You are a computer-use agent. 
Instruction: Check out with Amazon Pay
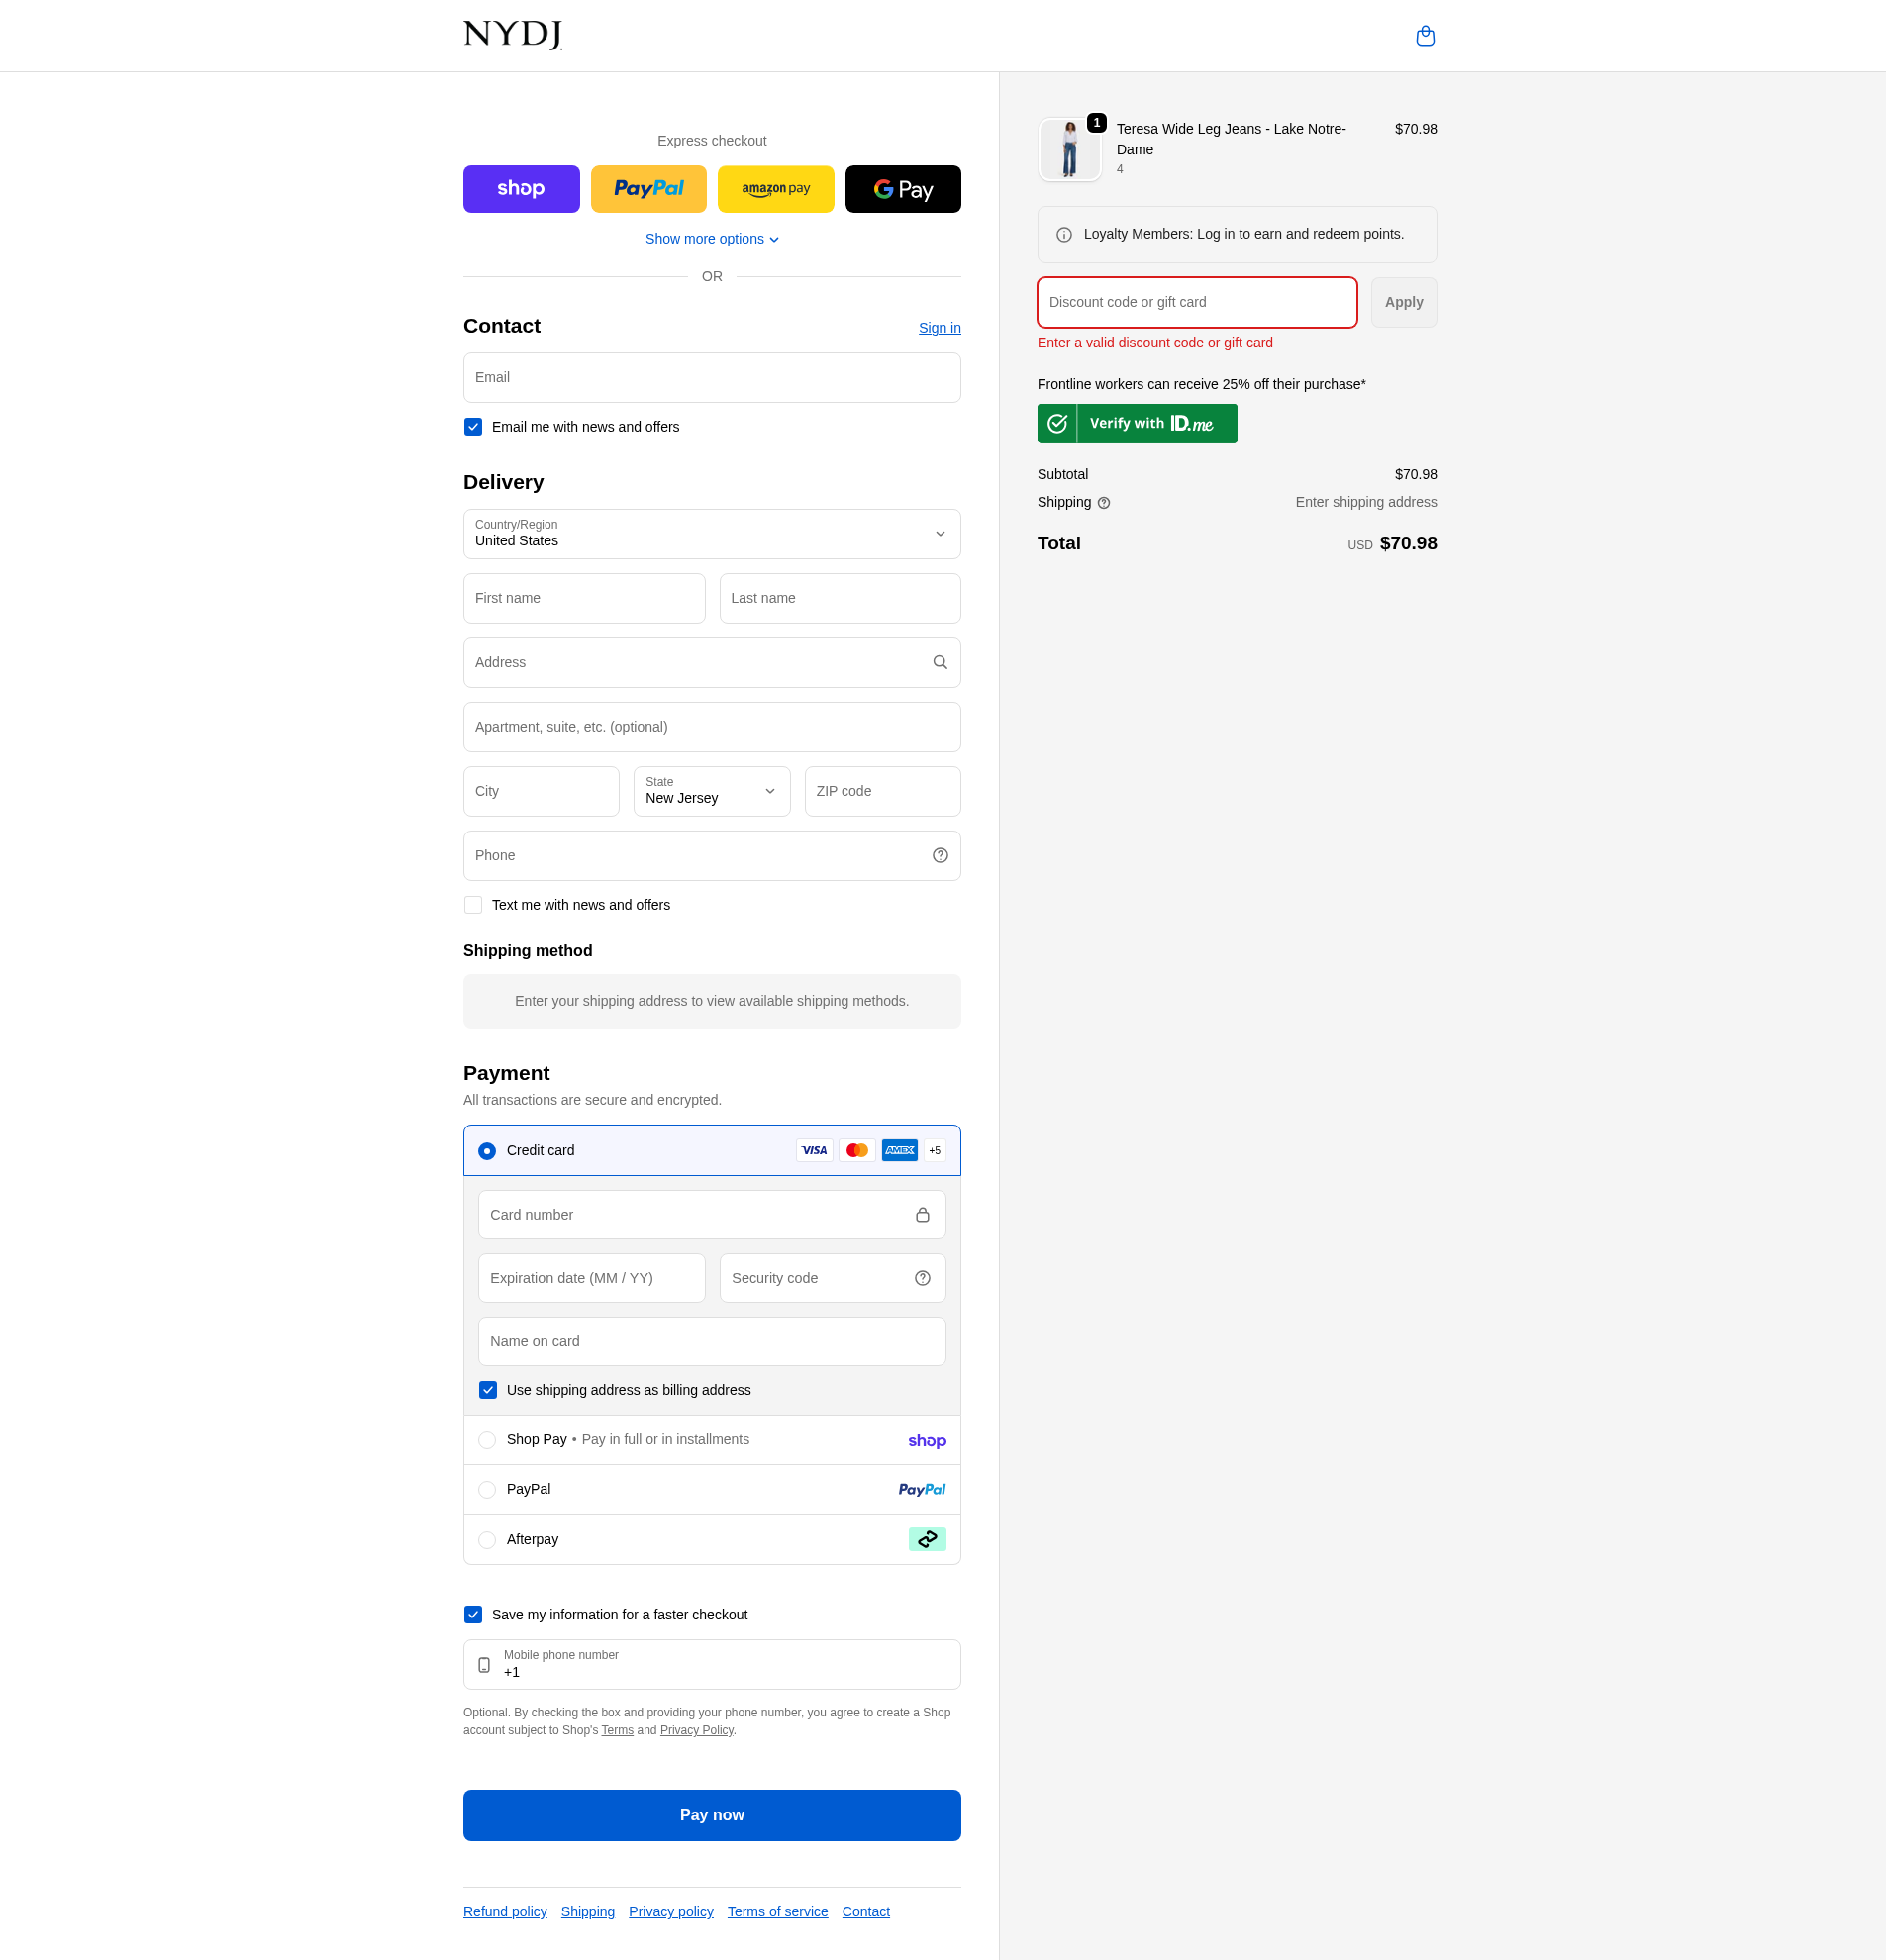(775, 189)
